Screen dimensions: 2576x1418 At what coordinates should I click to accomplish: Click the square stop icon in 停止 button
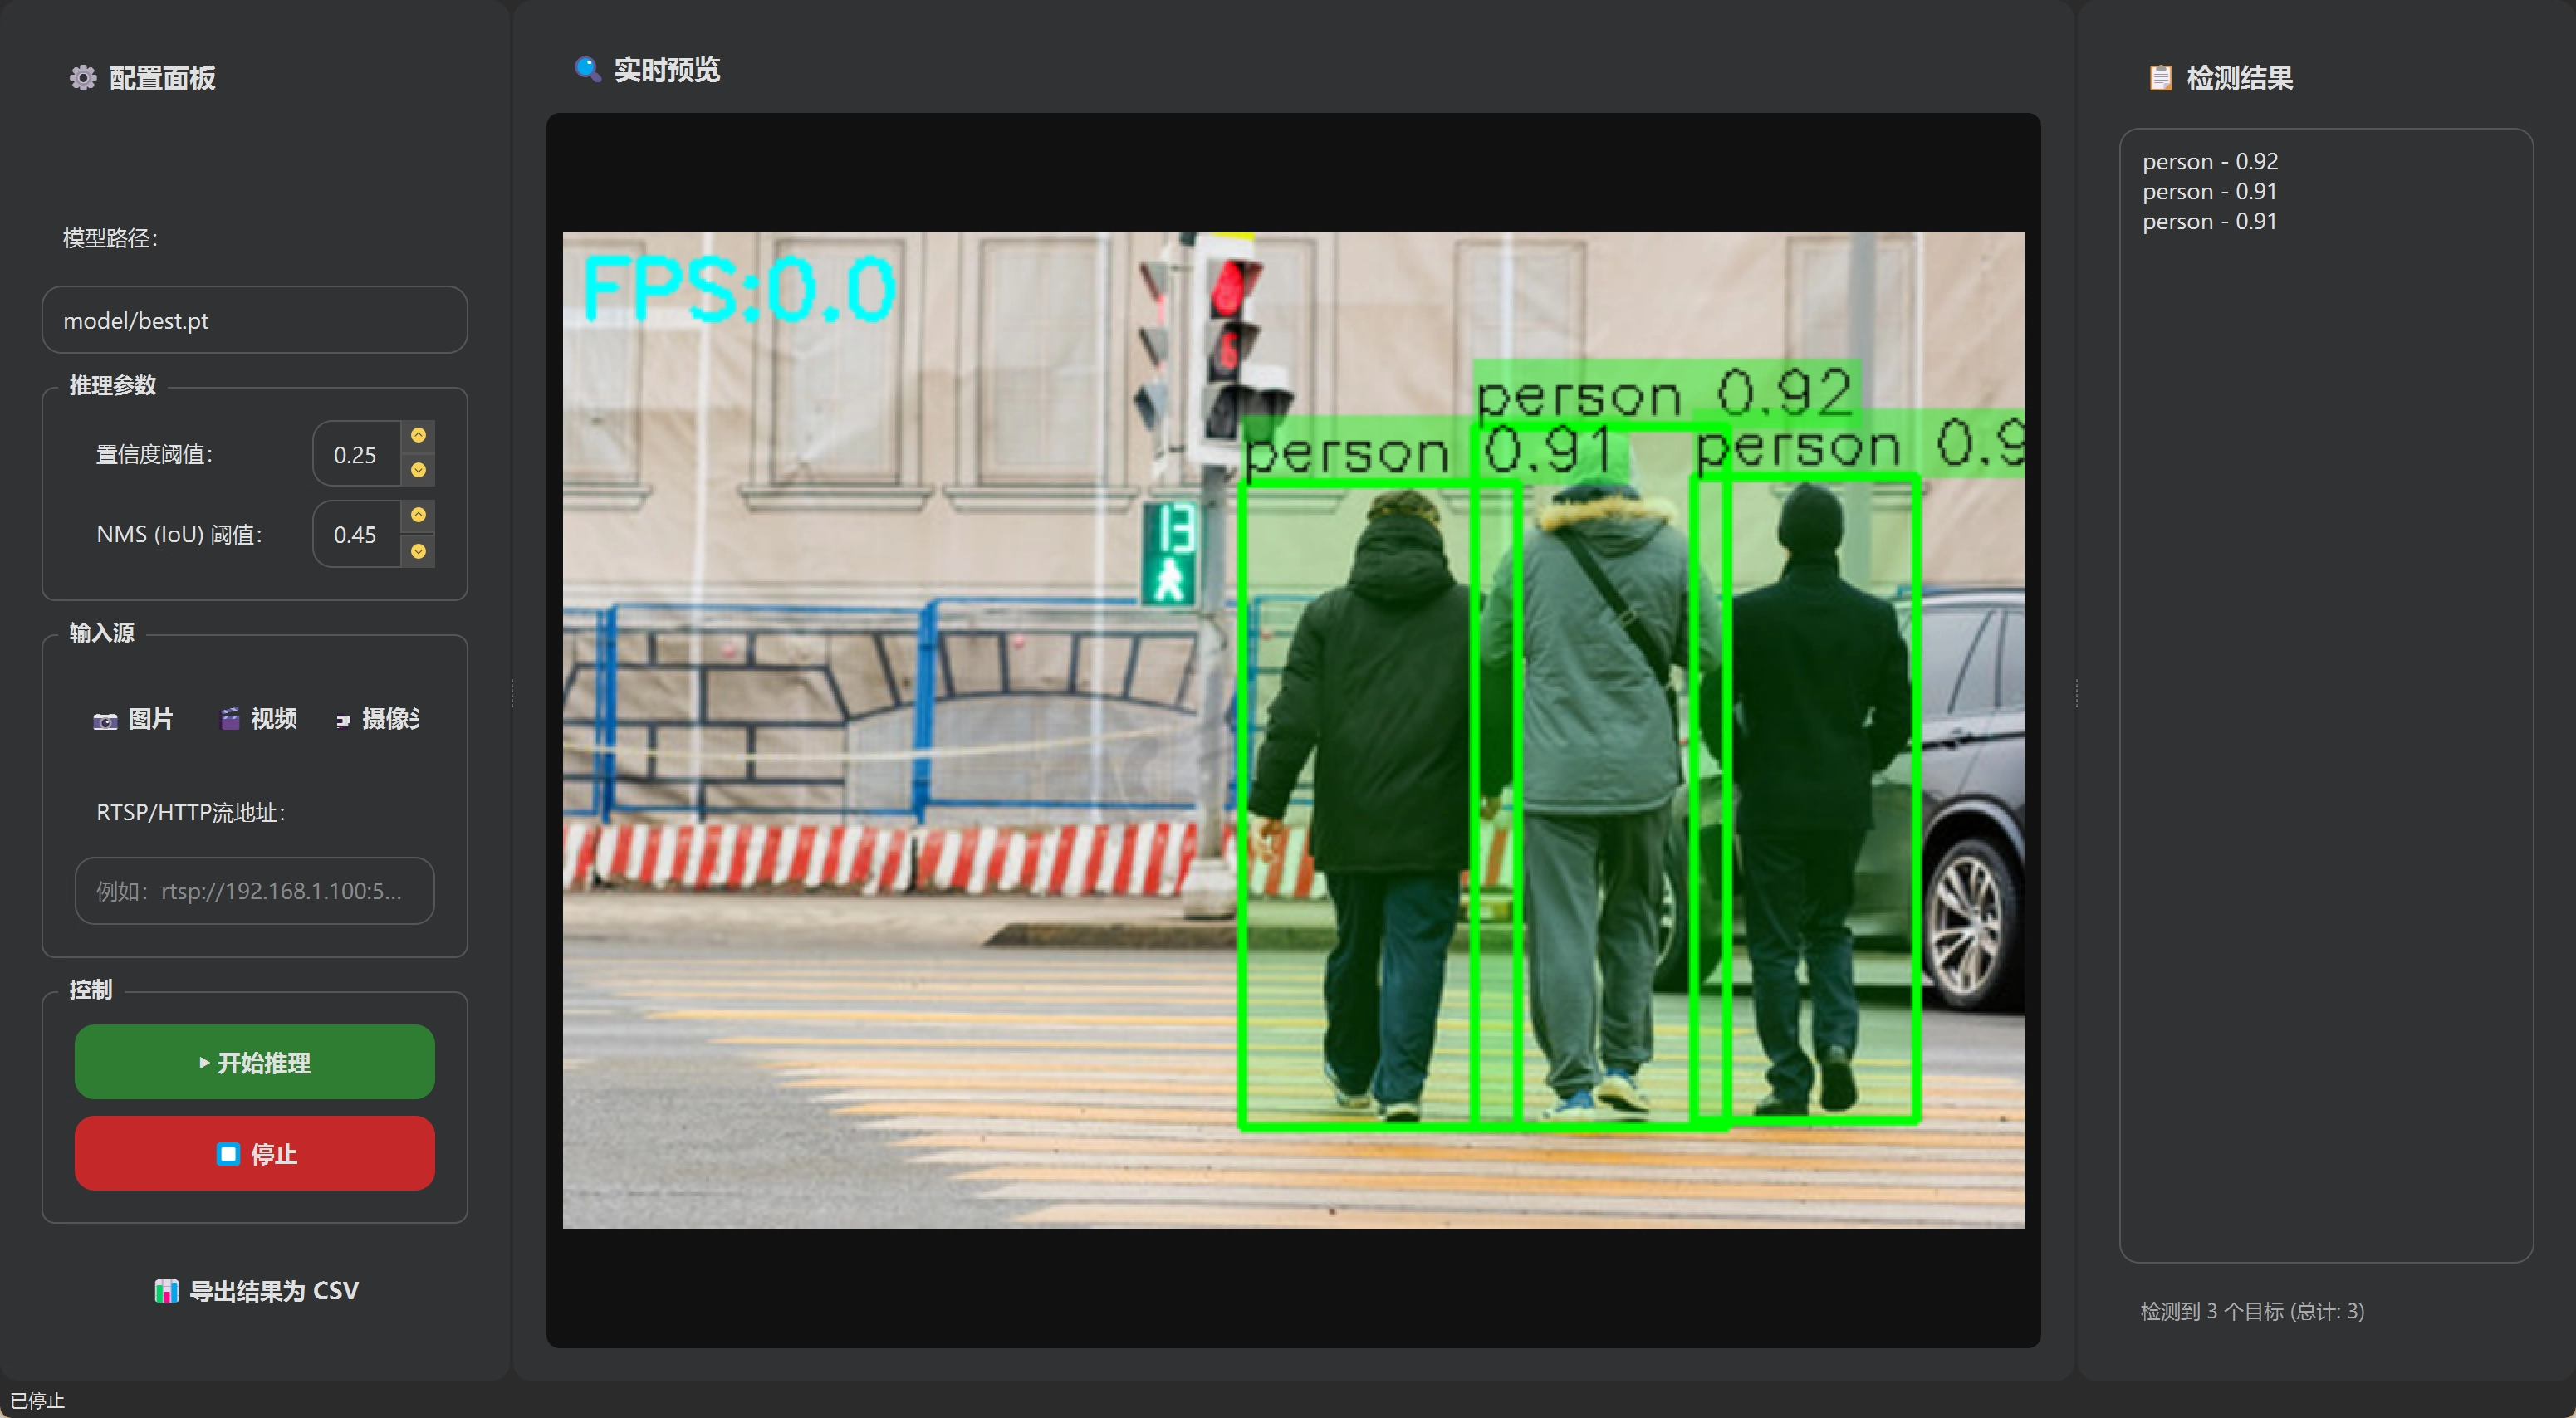point(228,1154)
